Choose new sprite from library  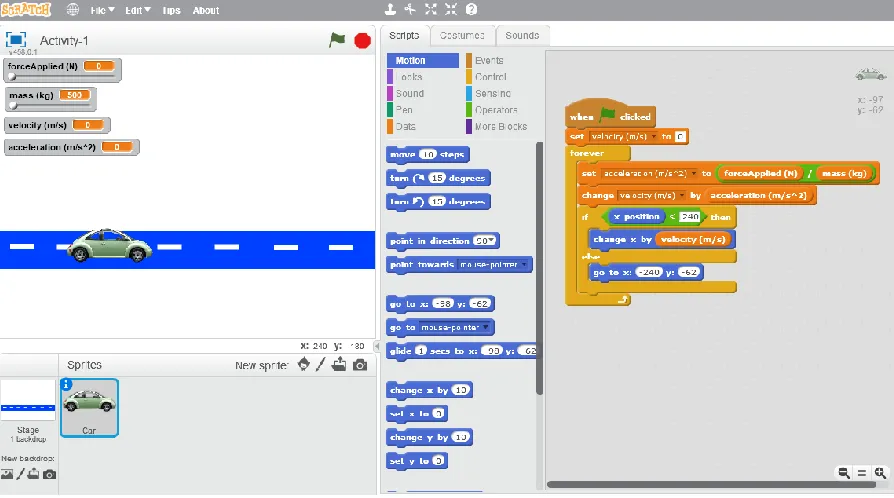click(304, 364)
